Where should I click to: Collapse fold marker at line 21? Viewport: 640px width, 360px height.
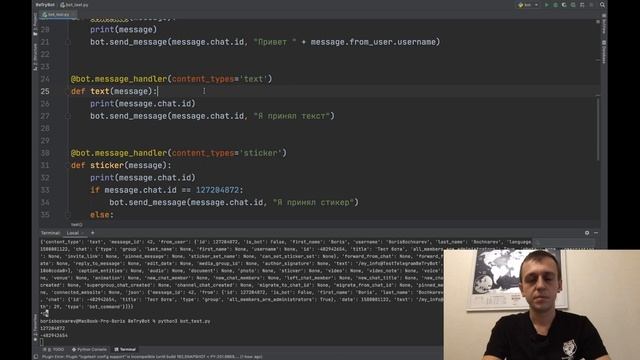click(x=68, y=42)
